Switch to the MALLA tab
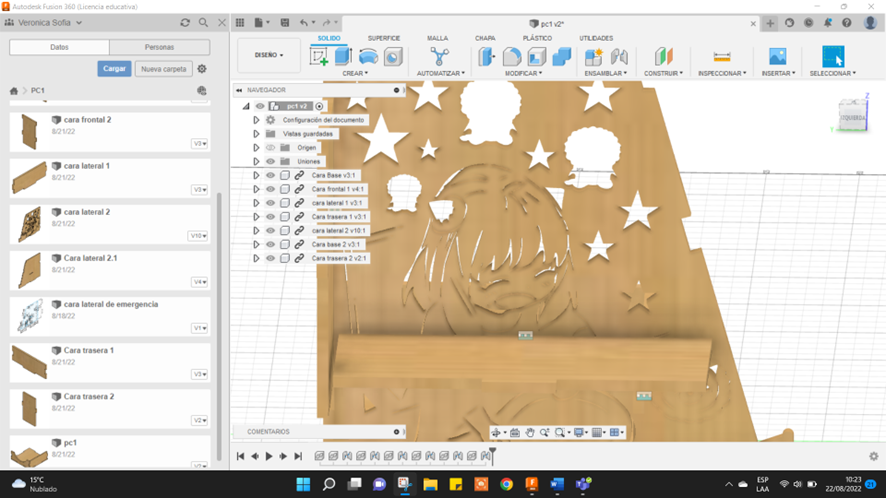 tap(437, 38)
